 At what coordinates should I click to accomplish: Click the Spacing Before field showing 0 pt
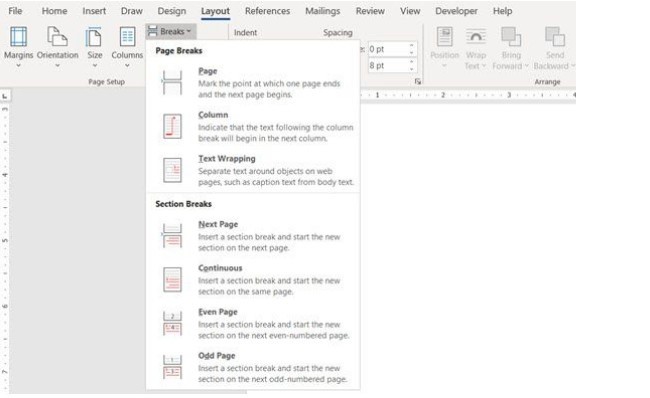388,49
